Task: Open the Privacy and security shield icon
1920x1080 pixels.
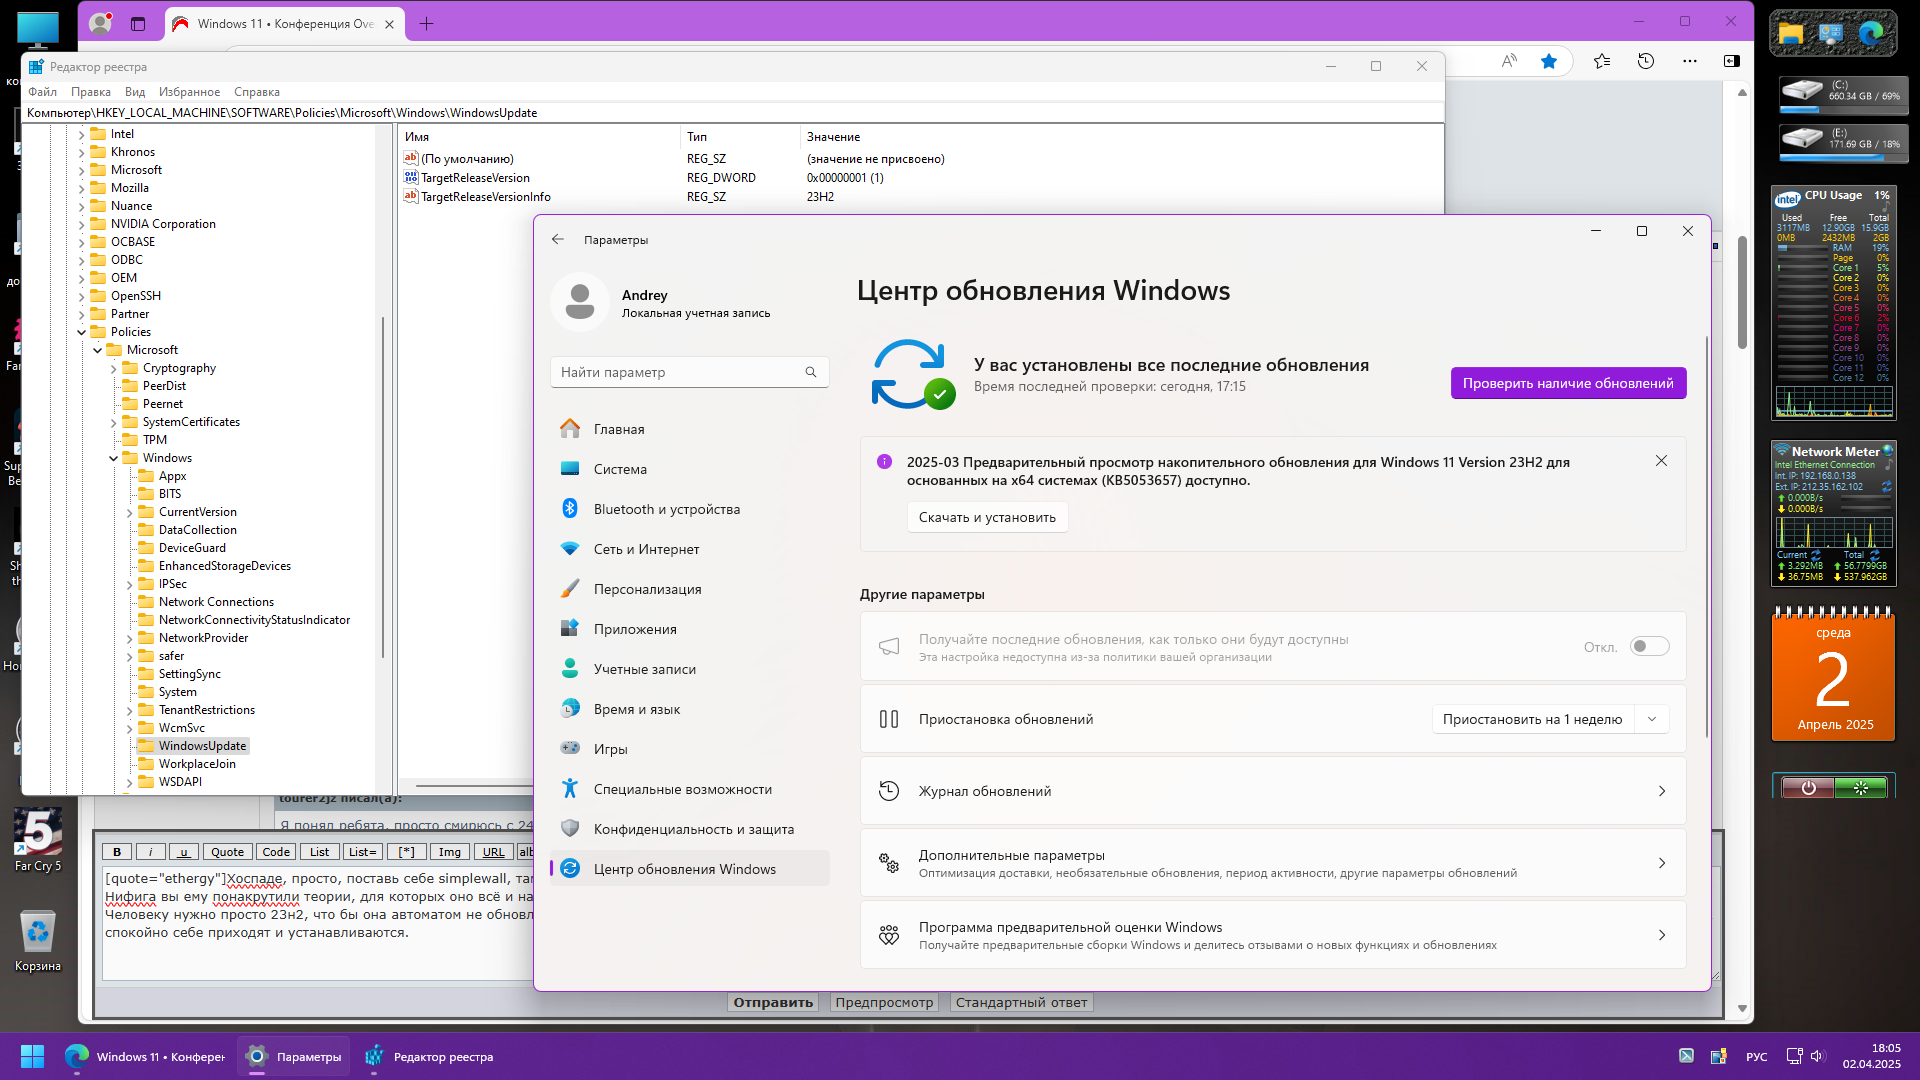Action: [x=570, y=829]
